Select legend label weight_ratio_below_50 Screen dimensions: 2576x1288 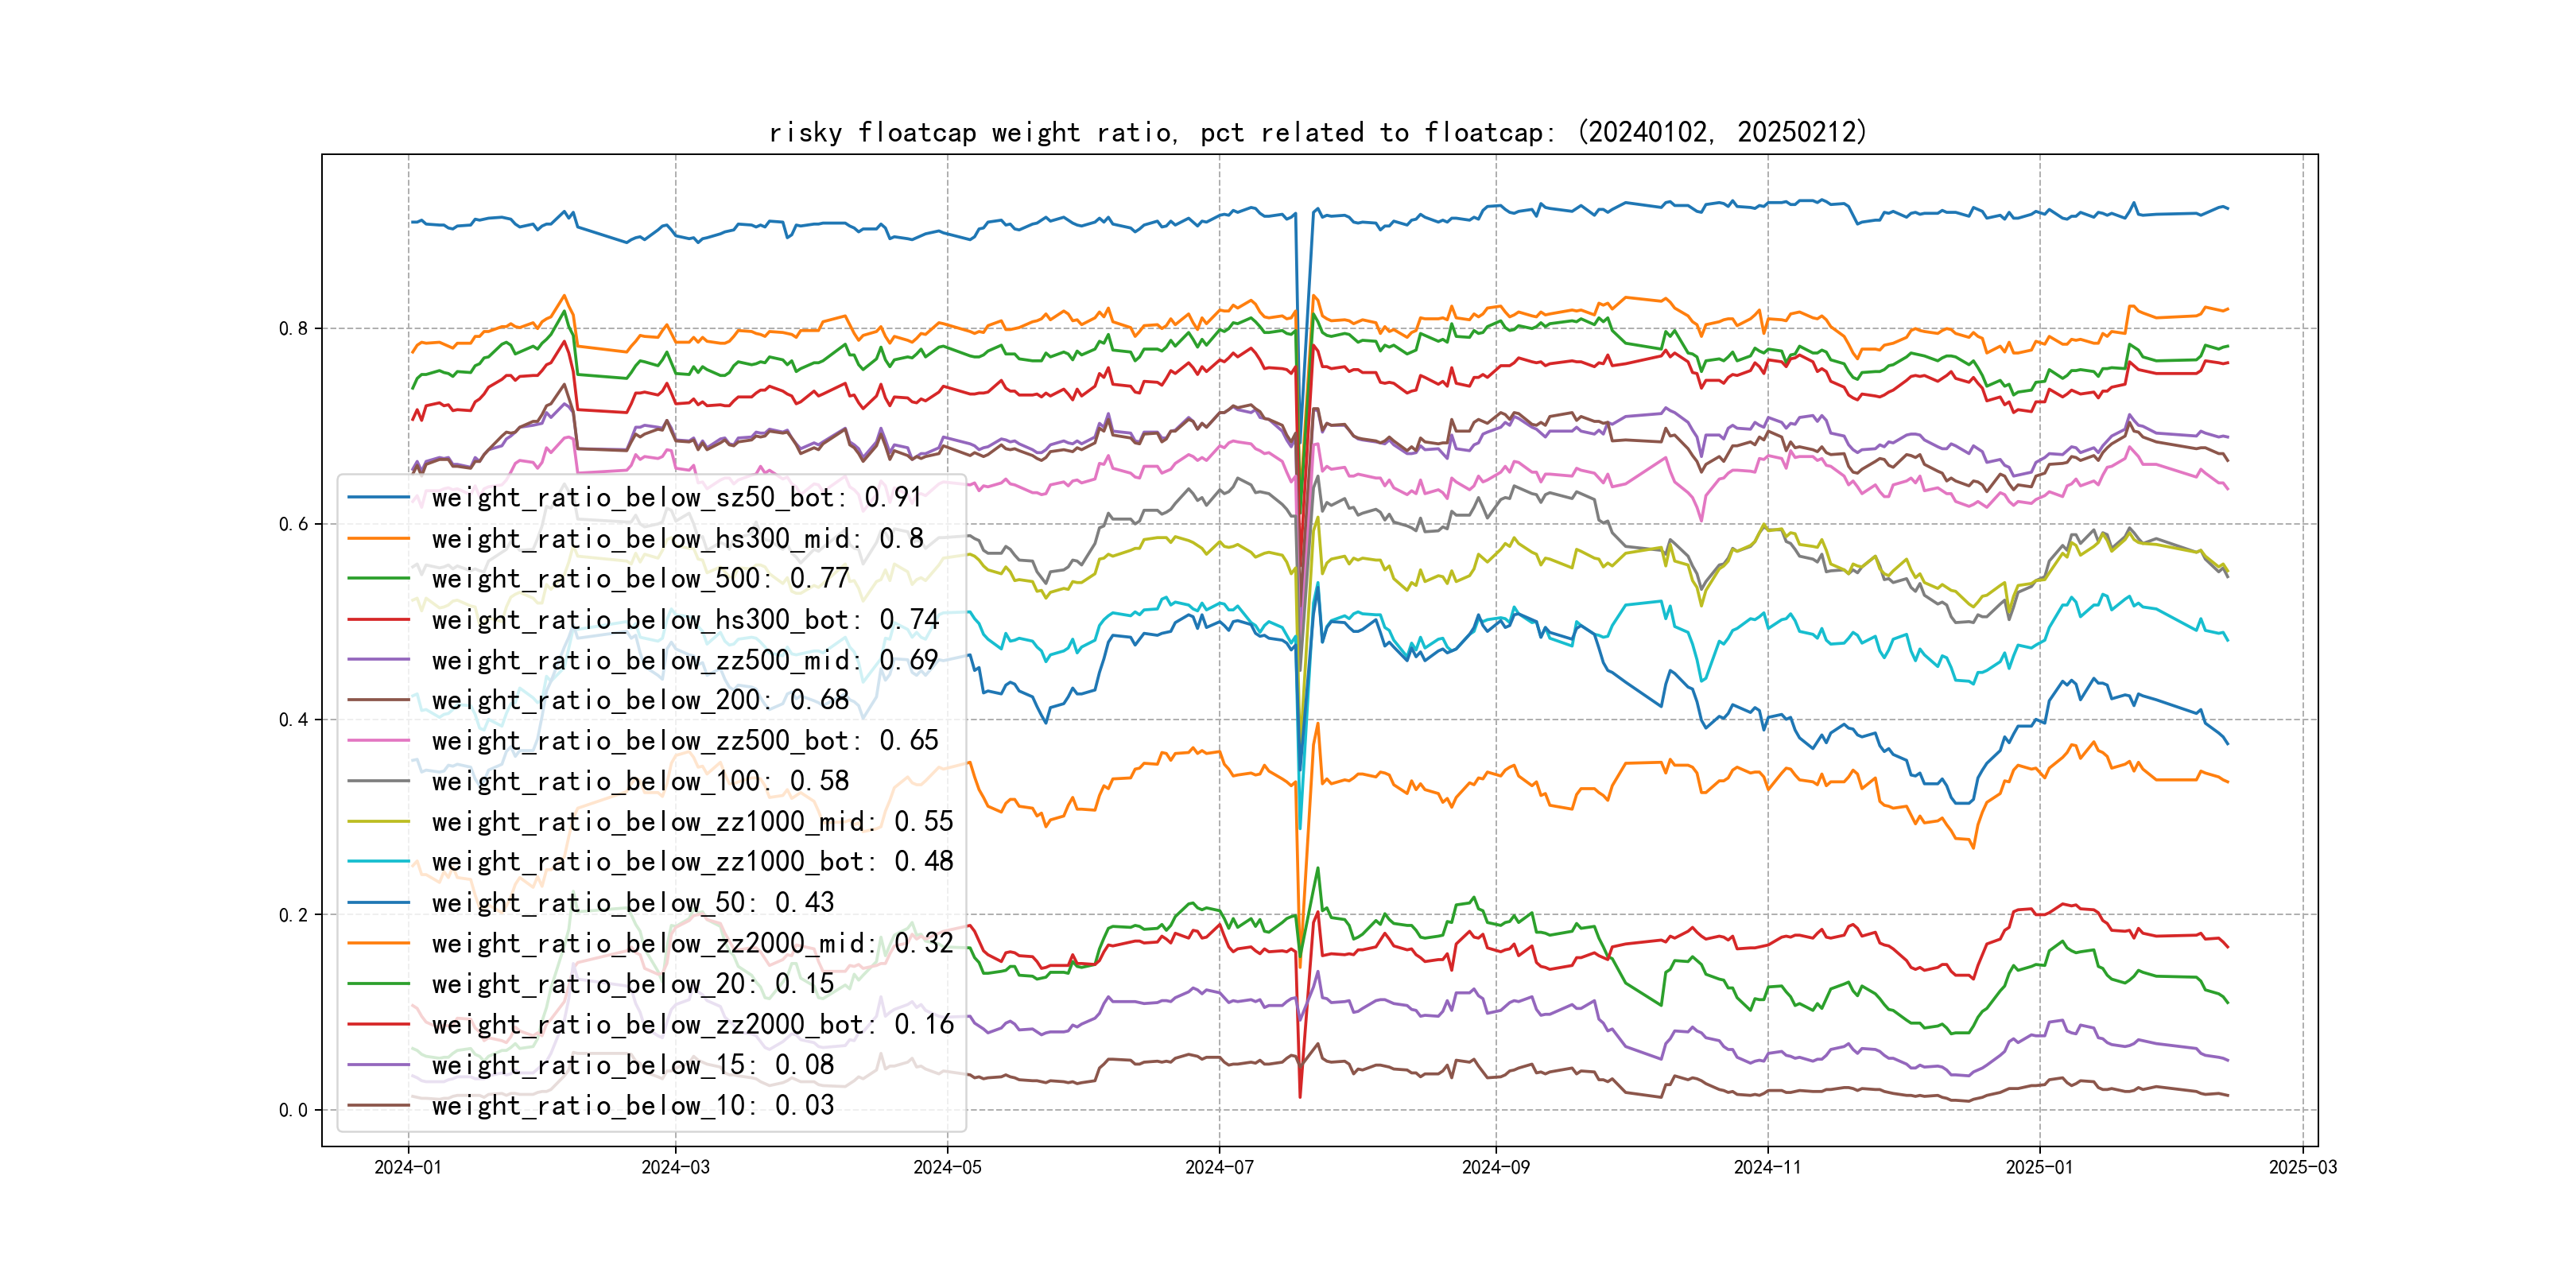coord(632,903)
